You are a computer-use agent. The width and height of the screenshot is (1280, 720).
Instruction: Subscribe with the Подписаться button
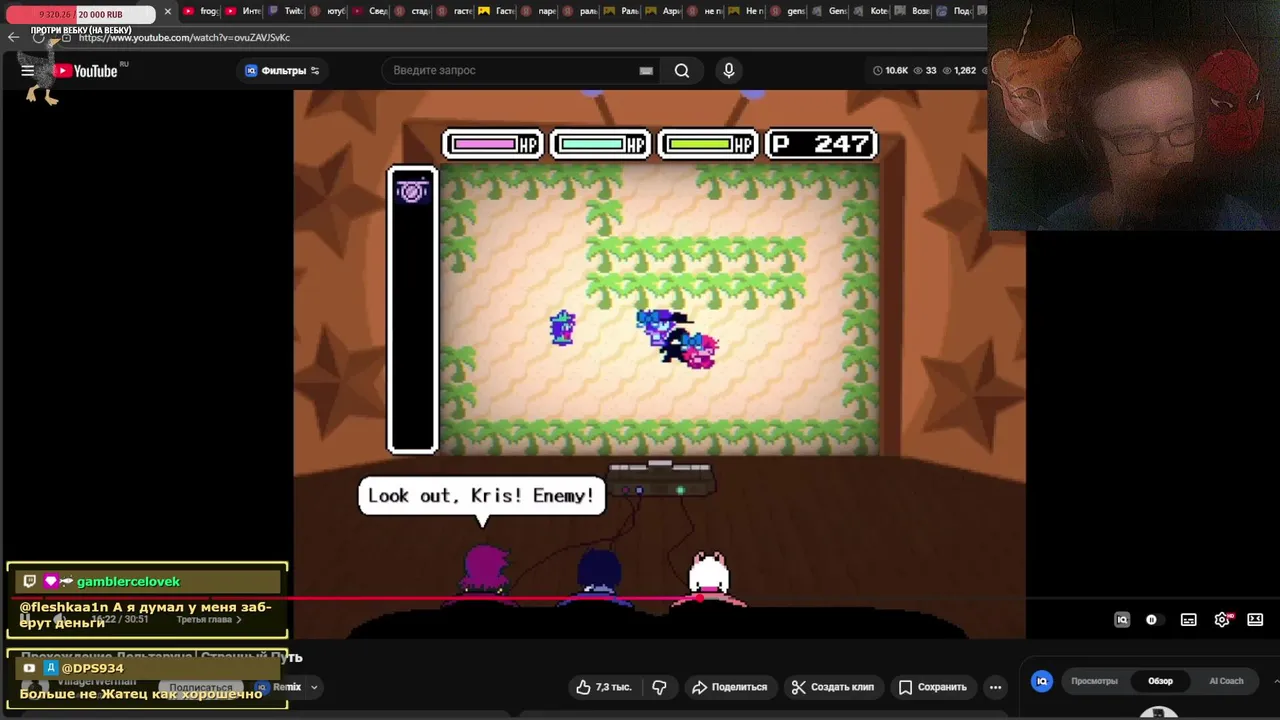pyautogui.click(x=201, y=688)
